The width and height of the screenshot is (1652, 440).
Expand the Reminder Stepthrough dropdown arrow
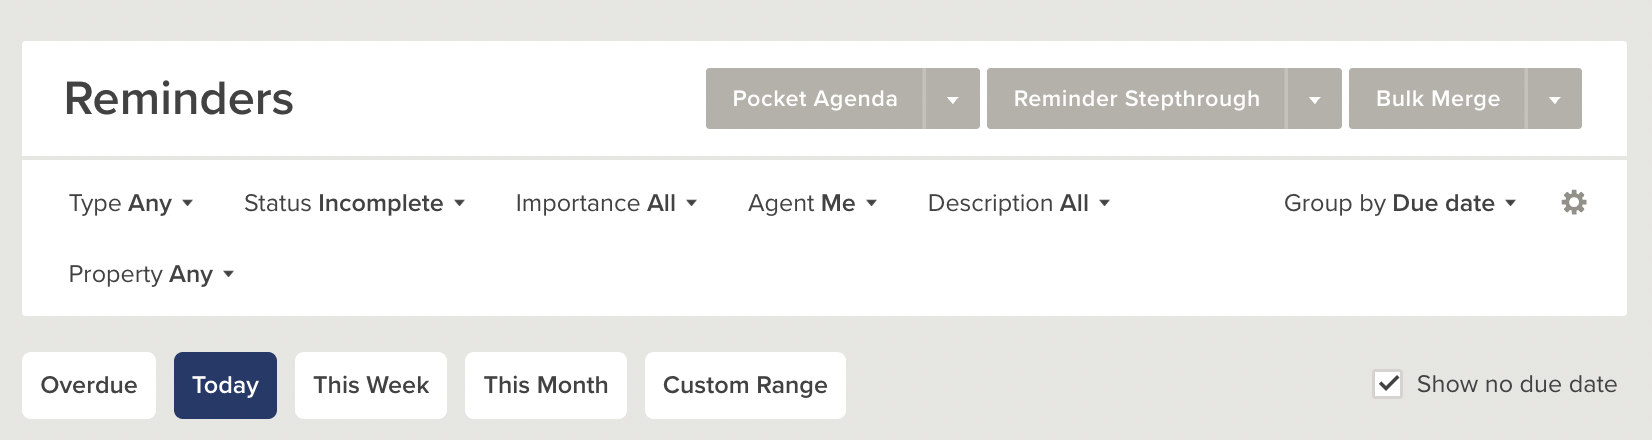pyautogui.click(x=1314, y=99)
